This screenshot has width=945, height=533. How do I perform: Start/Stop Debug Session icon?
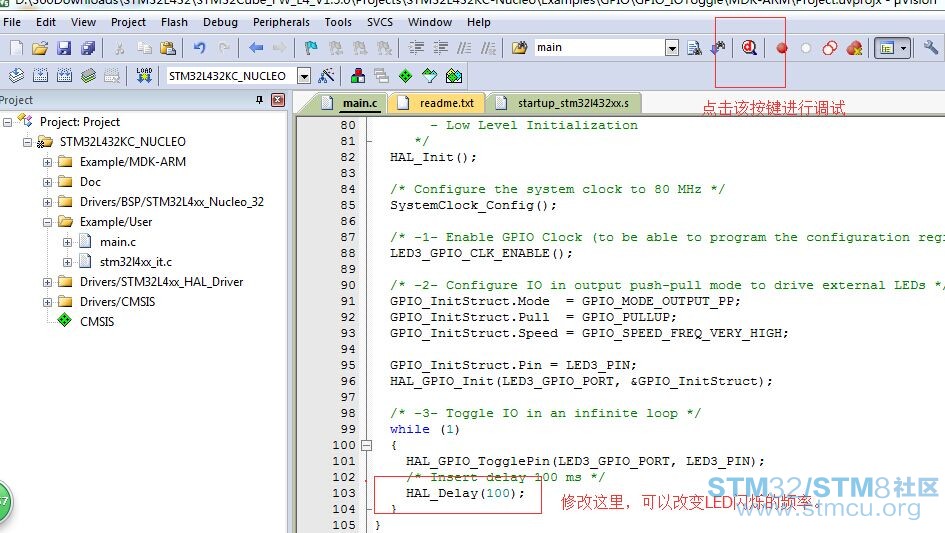(749, 48)
